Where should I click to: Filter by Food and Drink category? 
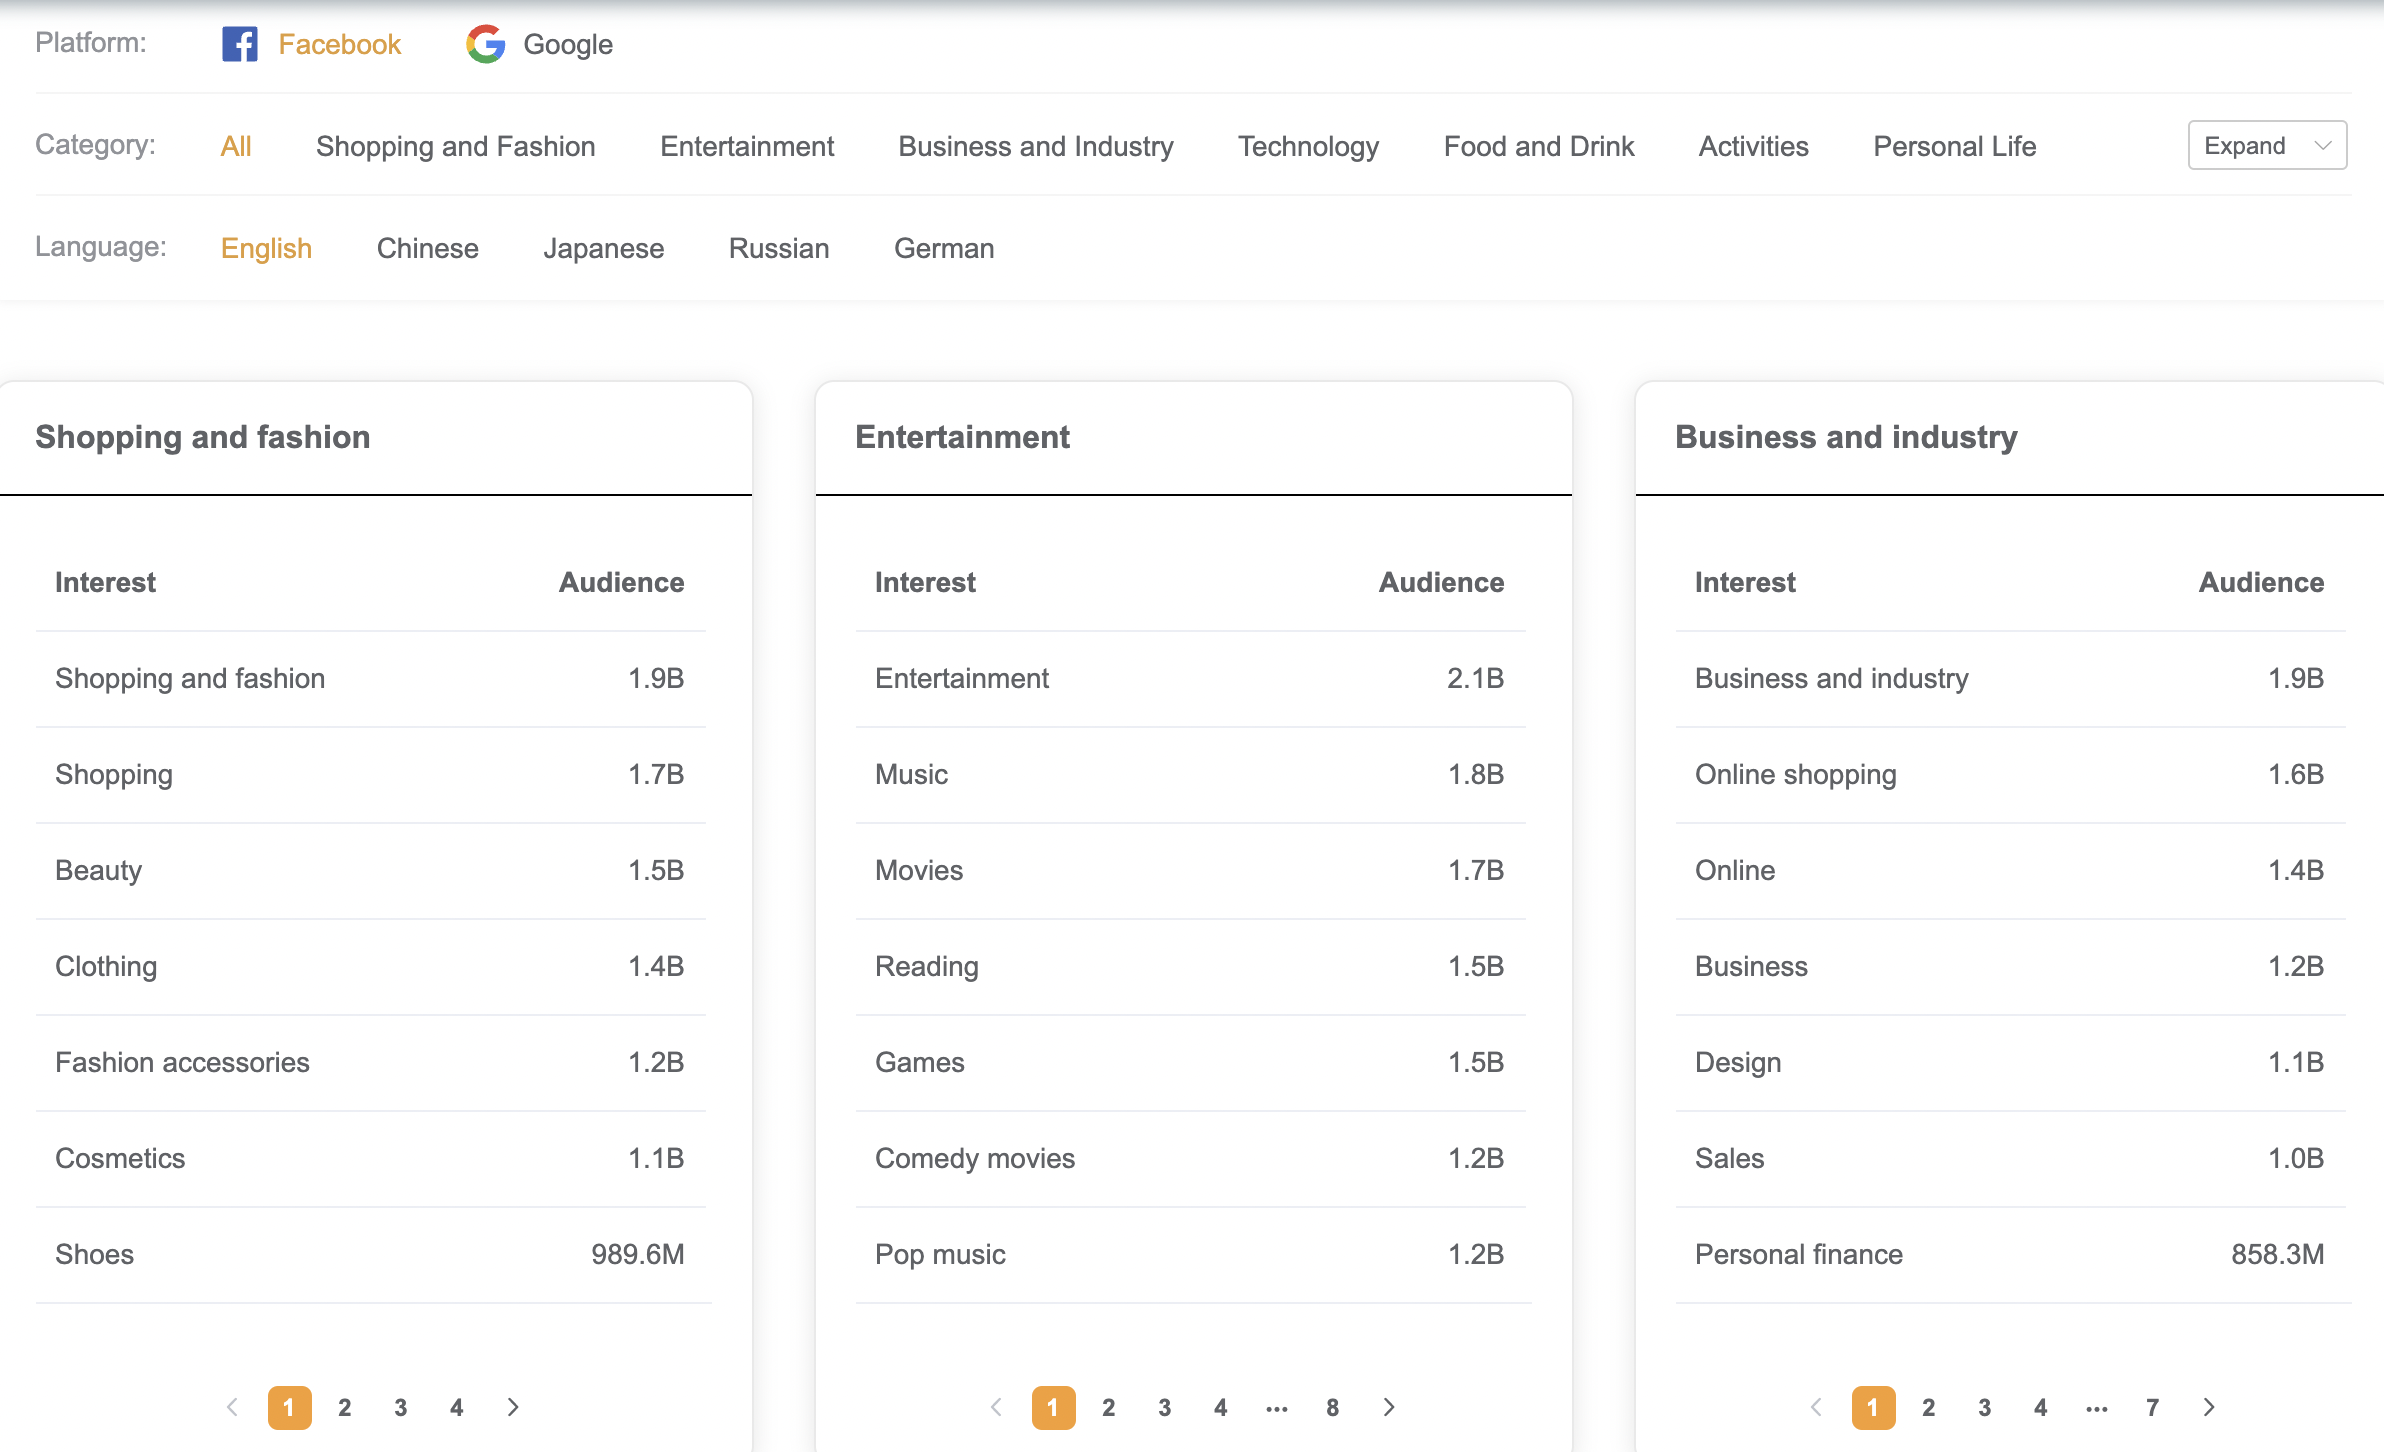click(x=1539, y=146)
